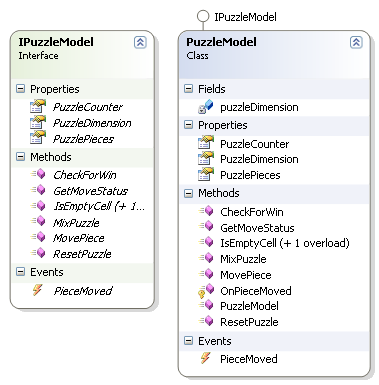Collapse Events section in PuzzleModel class
Viewport: 379px width, 385px height.
tap(189, 341)
